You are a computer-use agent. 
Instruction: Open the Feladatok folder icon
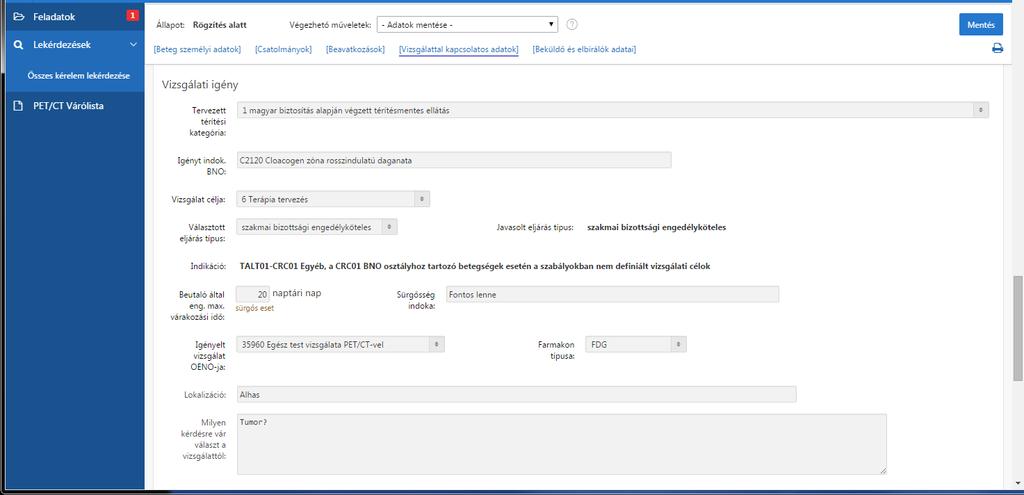(18, 16)
